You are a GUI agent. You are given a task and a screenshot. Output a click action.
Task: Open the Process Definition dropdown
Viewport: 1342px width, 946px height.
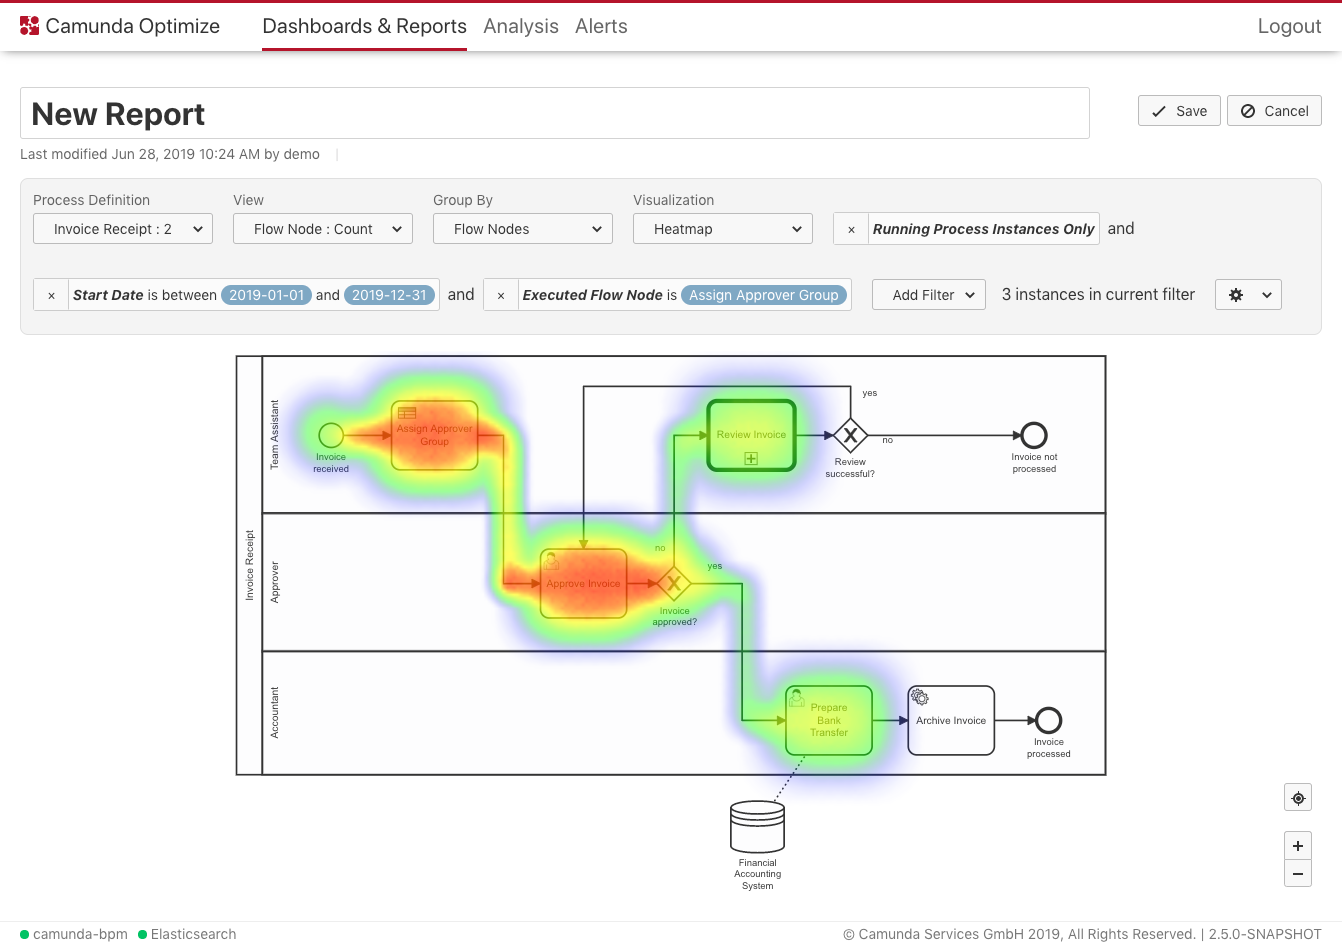tap(123, 229)
